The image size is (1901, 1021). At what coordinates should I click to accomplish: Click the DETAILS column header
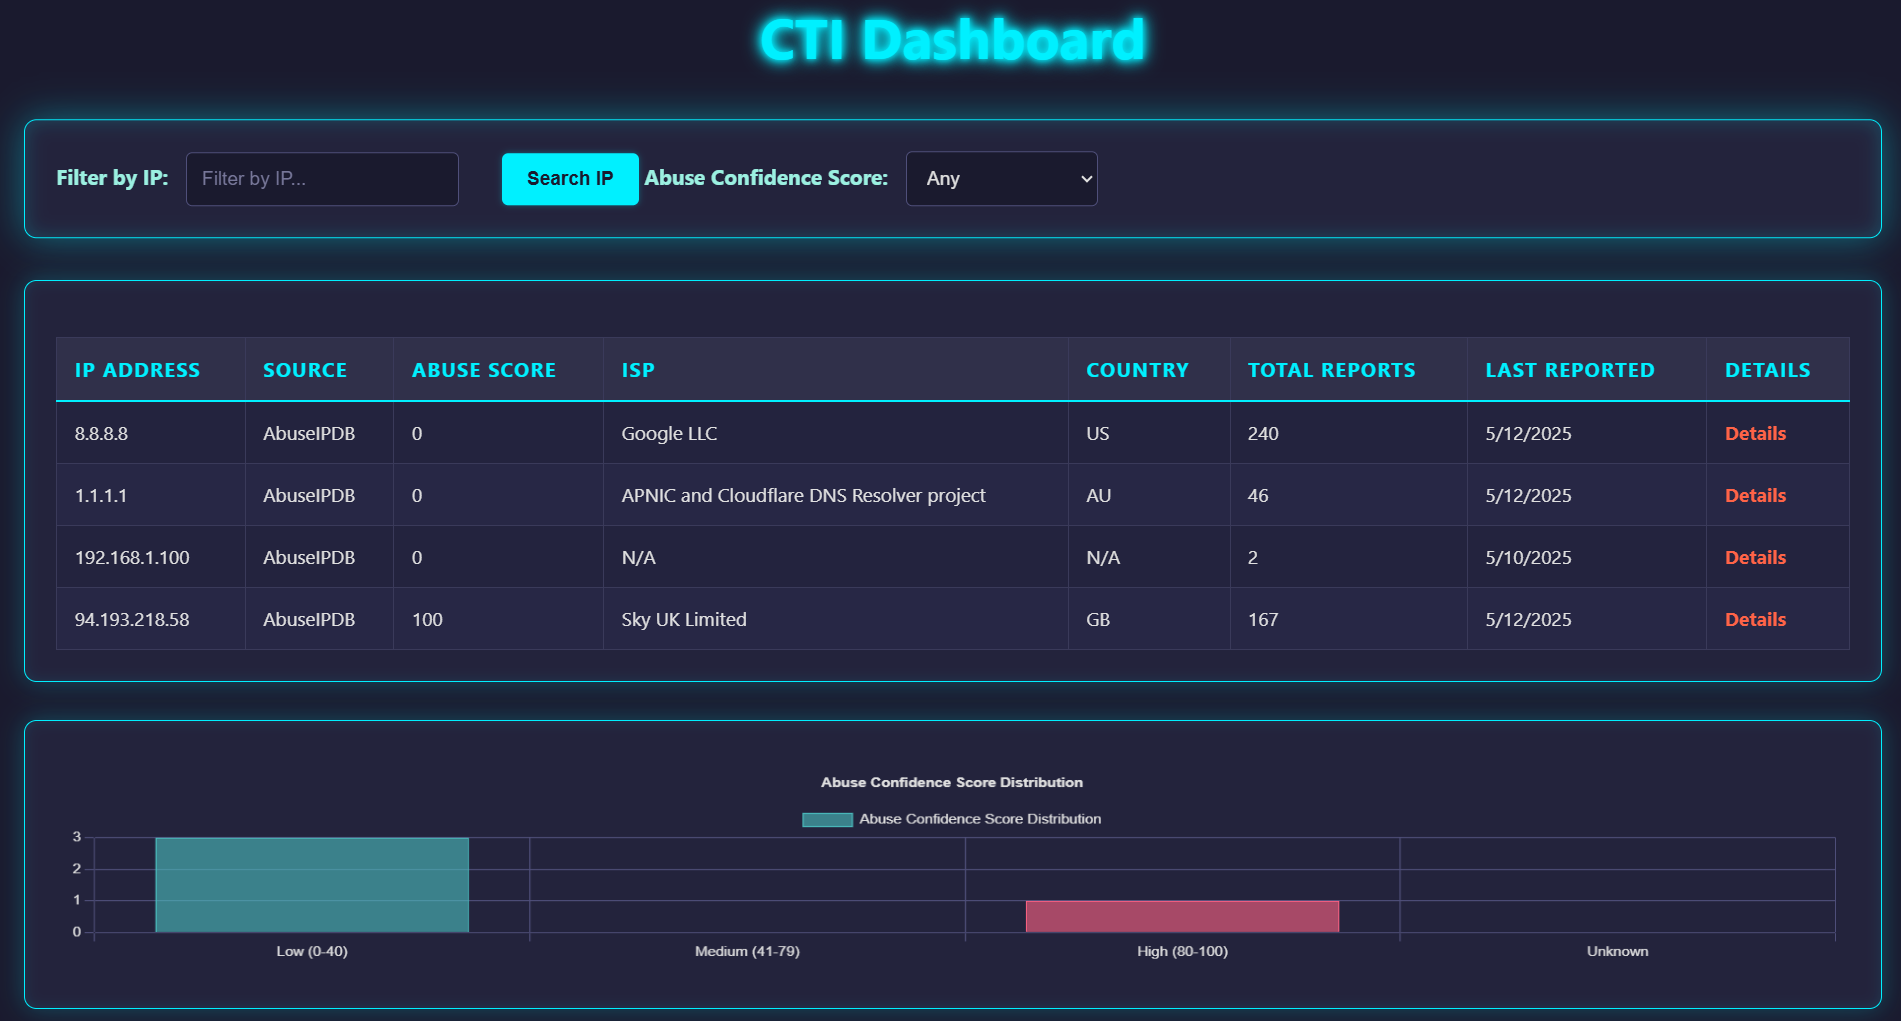coord(1777,370)
